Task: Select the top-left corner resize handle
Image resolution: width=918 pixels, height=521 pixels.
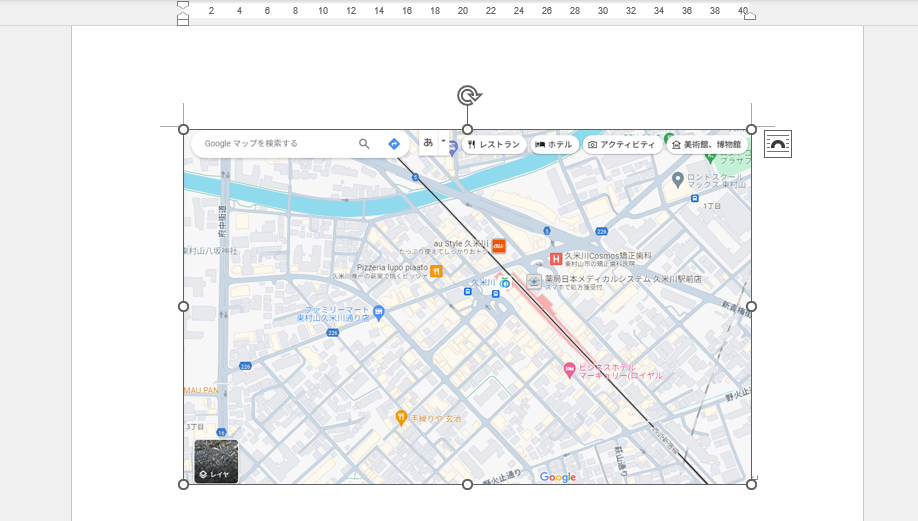Action: pos(183,129)
